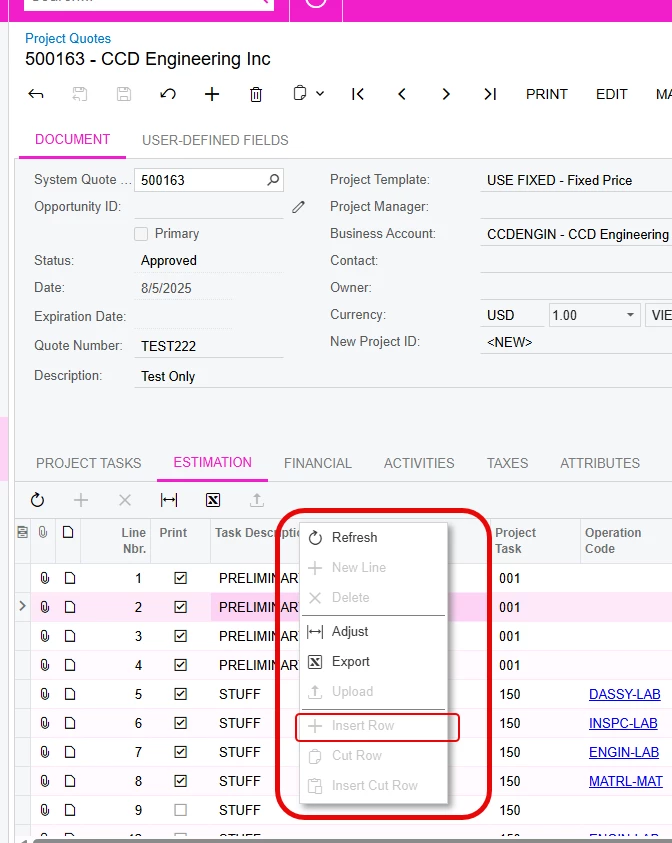Click the Undo icon in the toolbar

click(168, 95)
